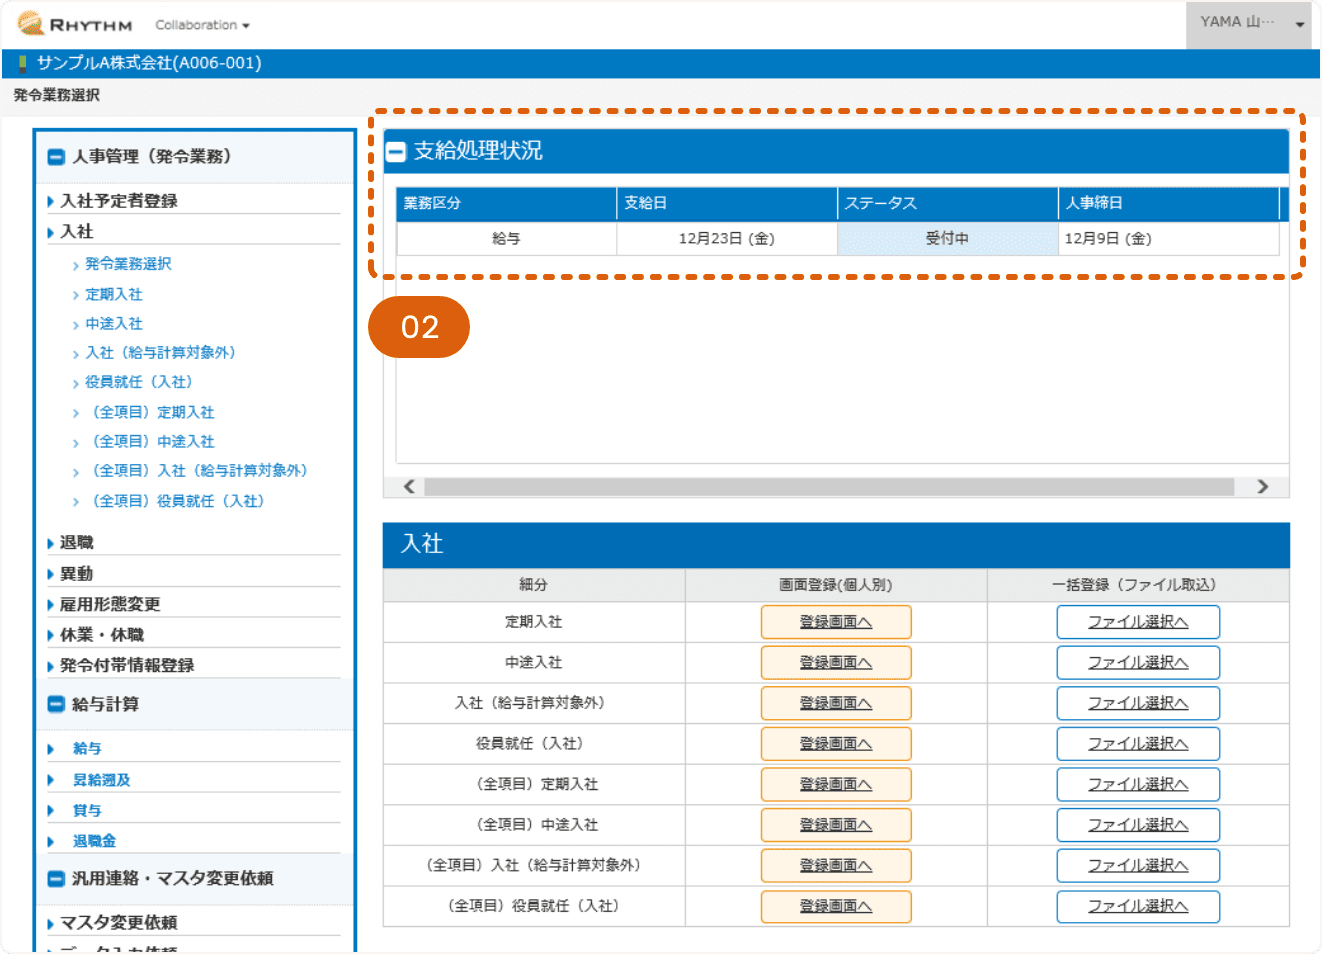Open （全項目）中途入社 in the sidebar
Viewport: 1322px width, 954px height.
coord(150,442)
